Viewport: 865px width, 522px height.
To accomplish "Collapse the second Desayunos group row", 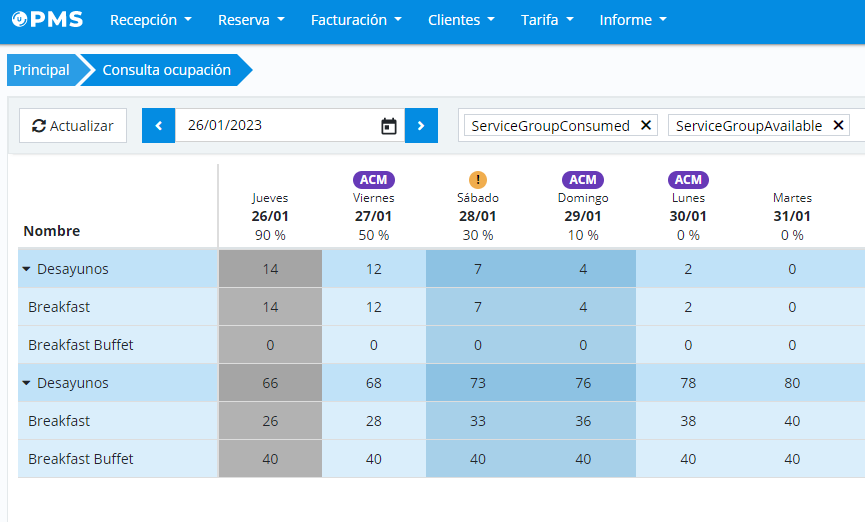I will [x=26, y=383].
